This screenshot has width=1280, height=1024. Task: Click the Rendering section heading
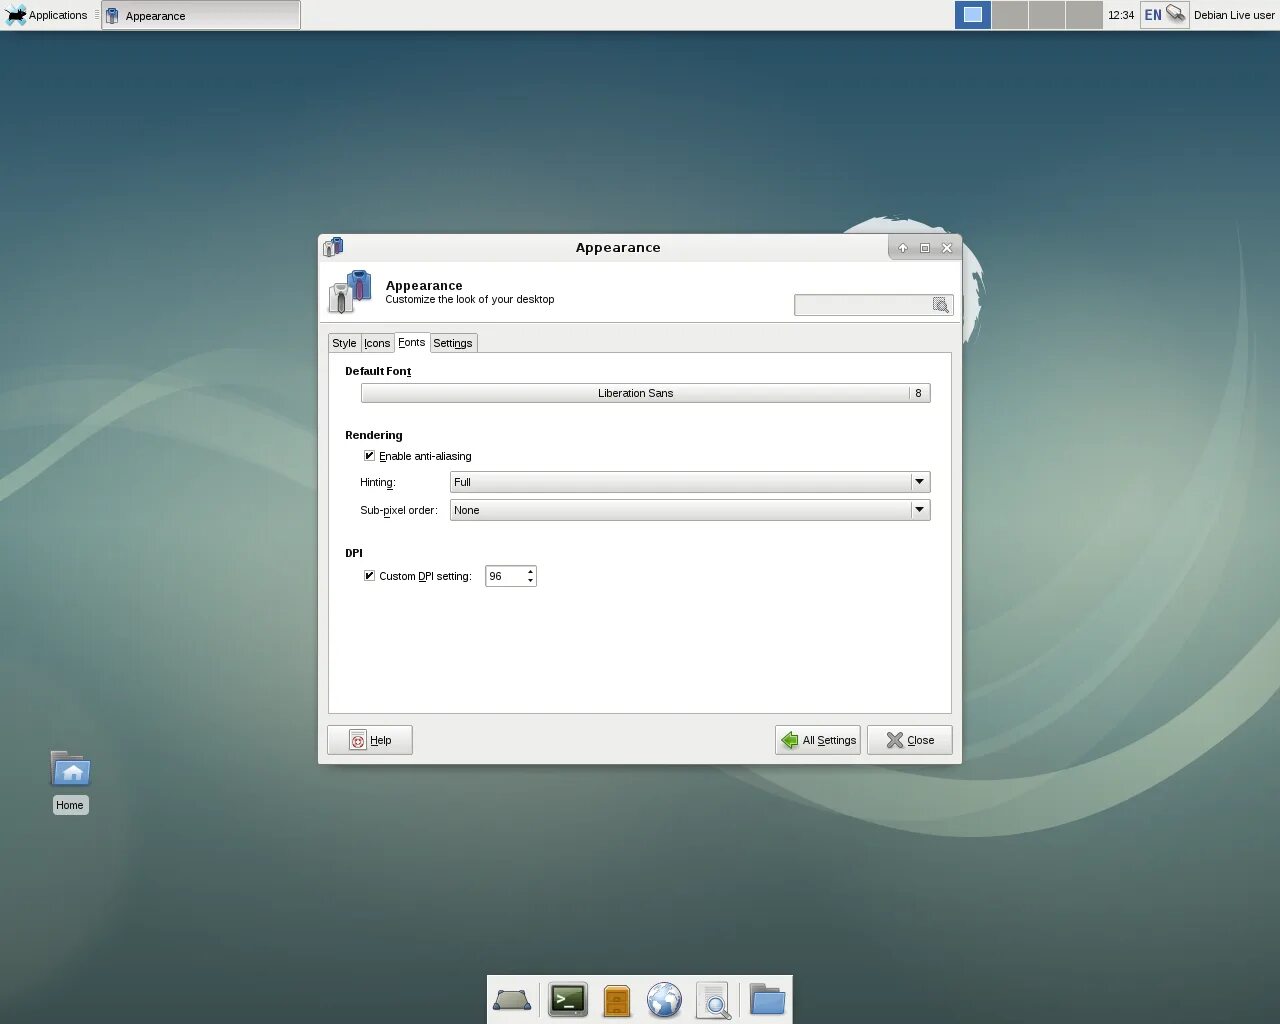pyautogui.click(x=374, y=435)
